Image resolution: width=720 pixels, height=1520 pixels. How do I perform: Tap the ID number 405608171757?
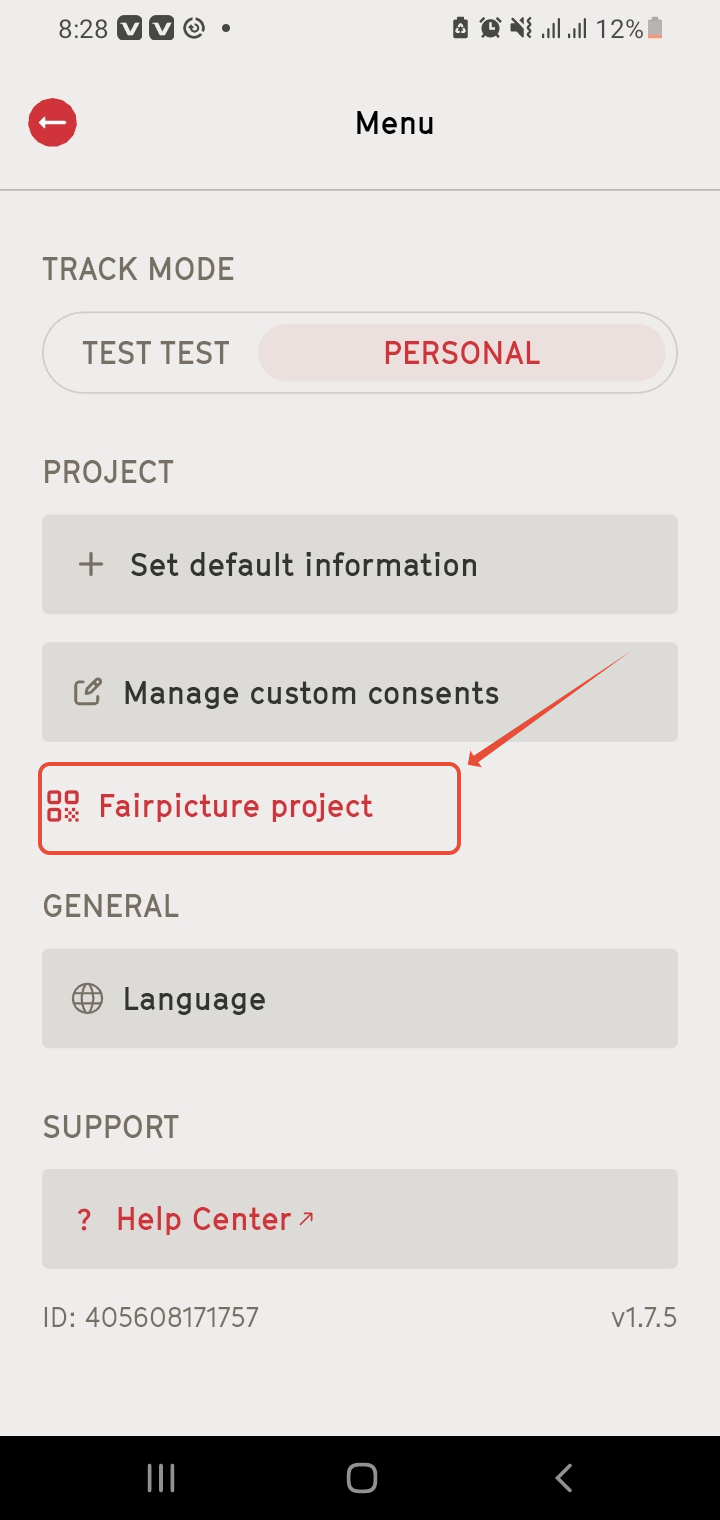(x=151, y=1318)
